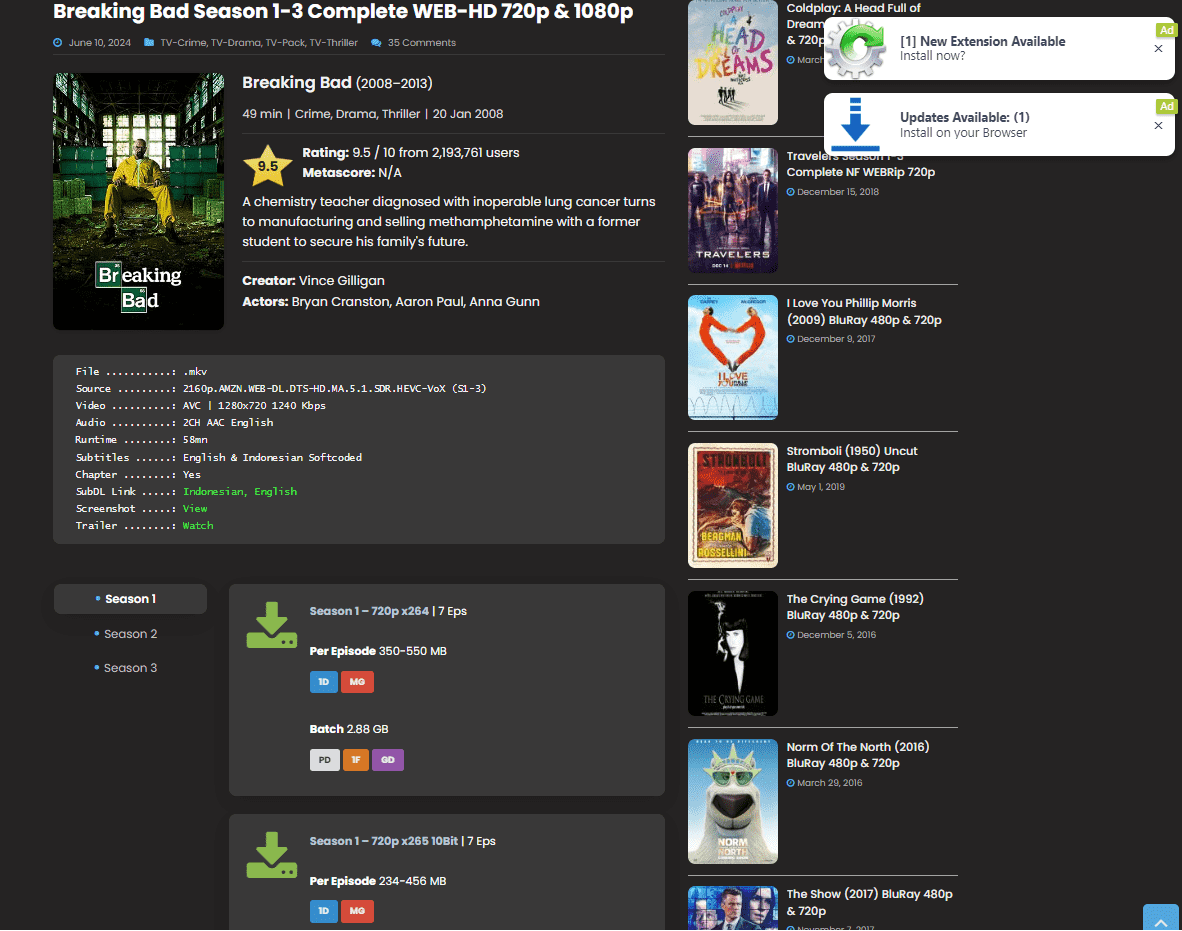This screenshot has height=931, width=1182.
Task: Click the scroll-to-top arrow button
Action: click(x=1161, y=918)
